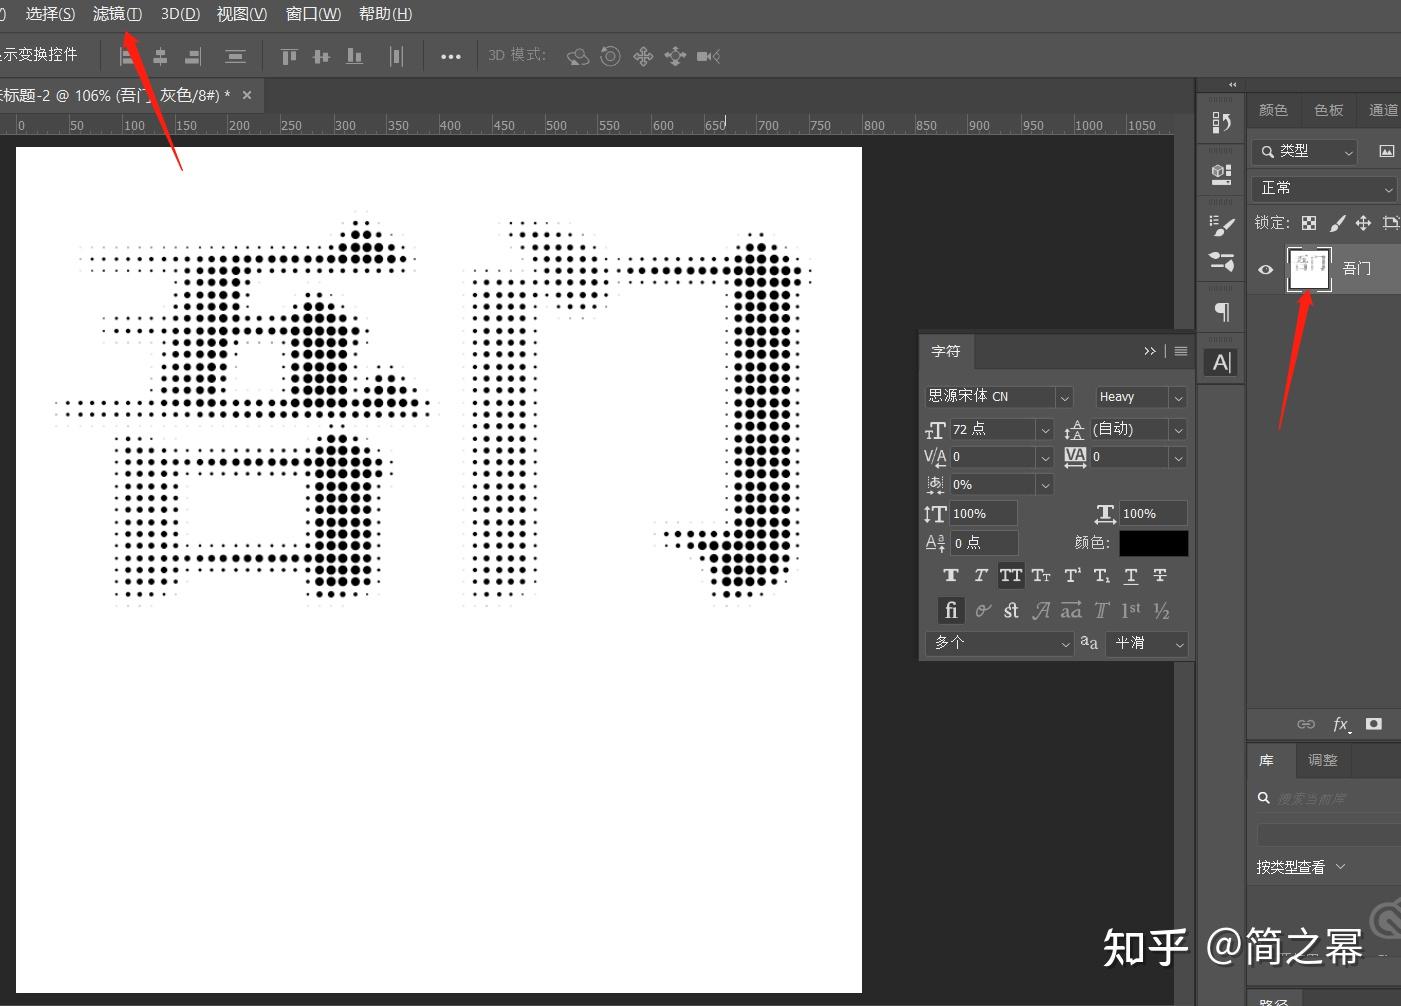Image resolution: width=1401 pixels, height=1006 pixels.
Task: Open the Brush Settings panel icon
Action: pos(1221,226)
